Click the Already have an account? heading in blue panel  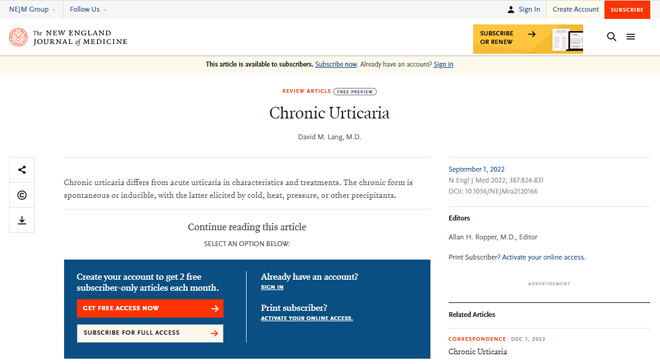click(309, 276)
